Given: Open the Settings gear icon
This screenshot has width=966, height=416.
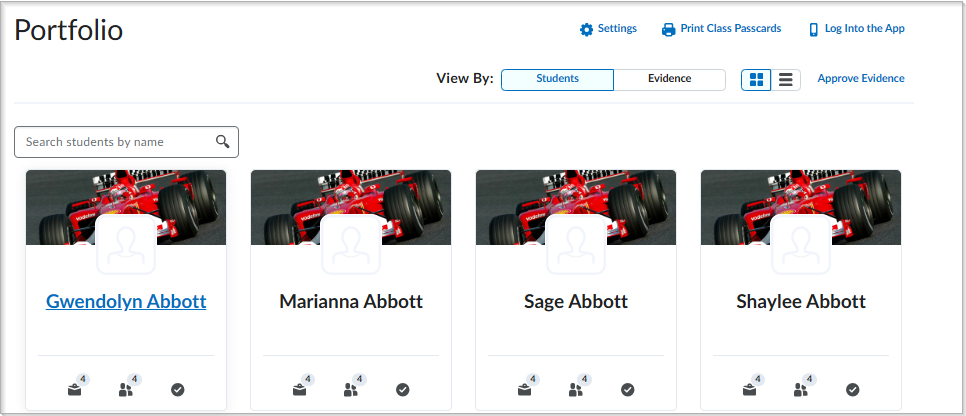Looking at the screenshot, I should [x=586, y=30].
